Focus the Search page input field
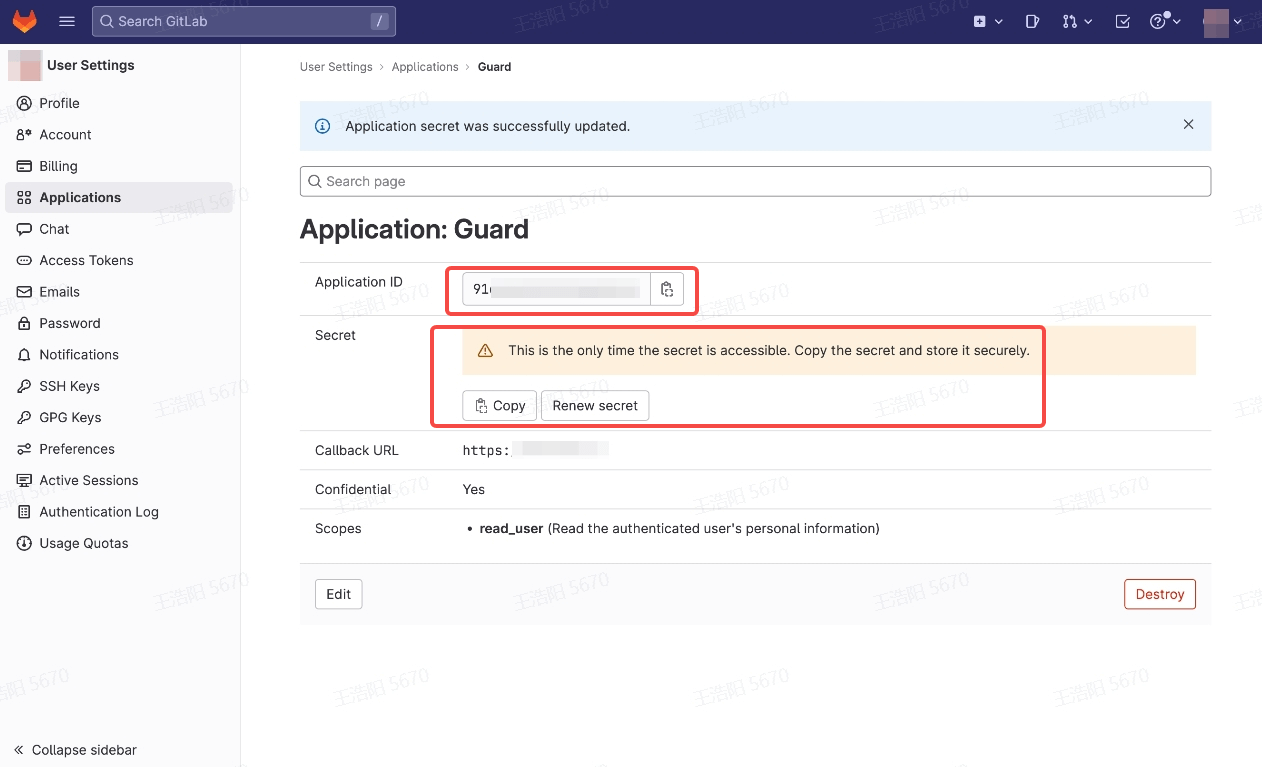 click(x=755, y=181)
